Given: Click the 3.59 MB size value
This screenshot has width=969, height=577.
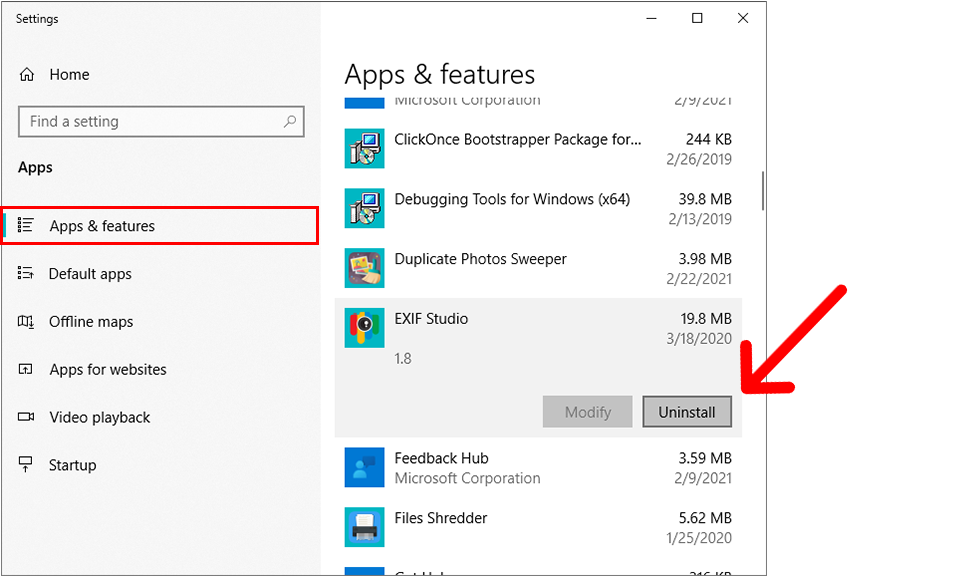Looking at the screenshot, I should [705, 458].
